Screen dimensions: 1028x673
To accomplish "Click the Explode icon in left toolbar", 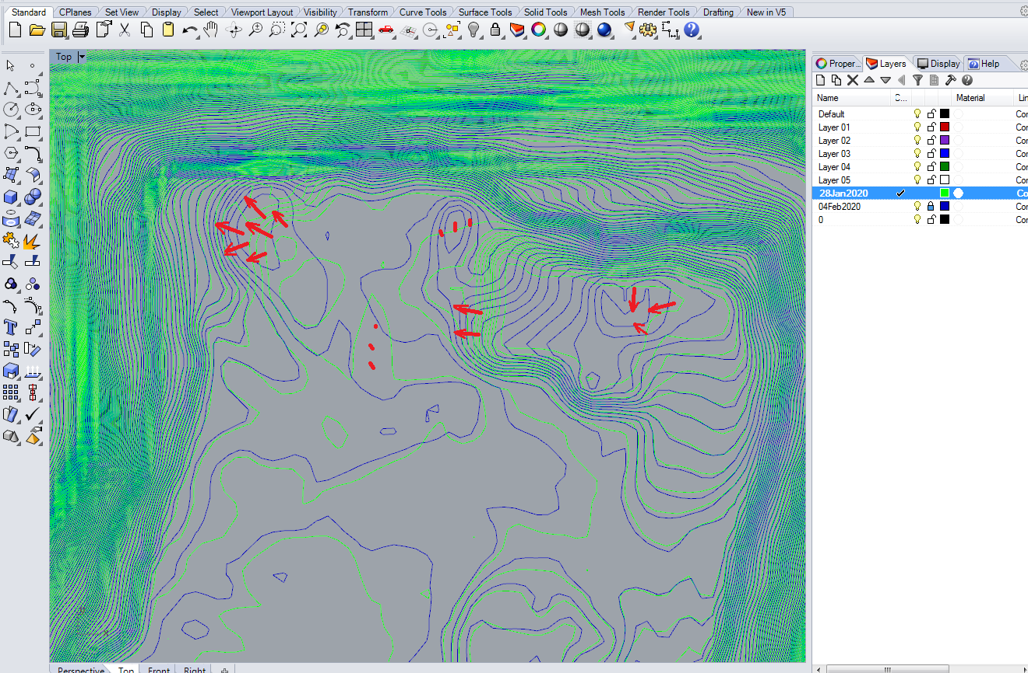I will (x=33, y=240).
